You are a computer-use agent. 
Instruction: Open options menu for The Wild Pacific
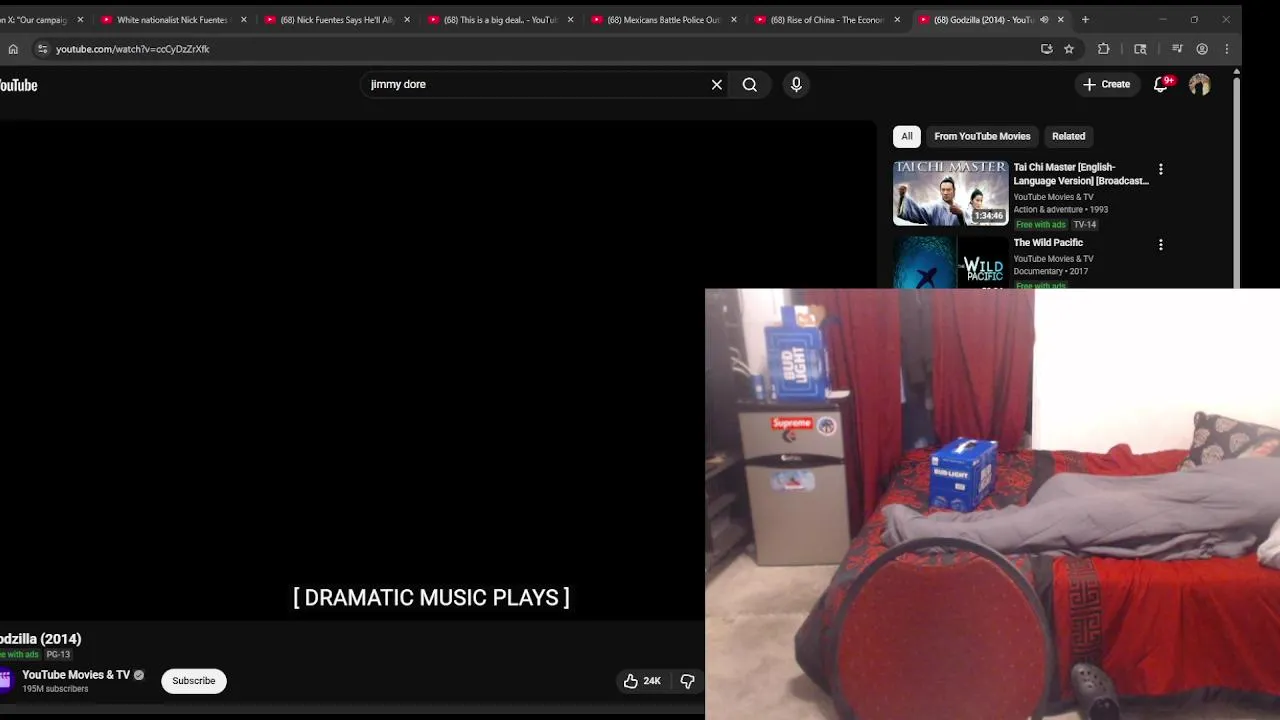1160,244
